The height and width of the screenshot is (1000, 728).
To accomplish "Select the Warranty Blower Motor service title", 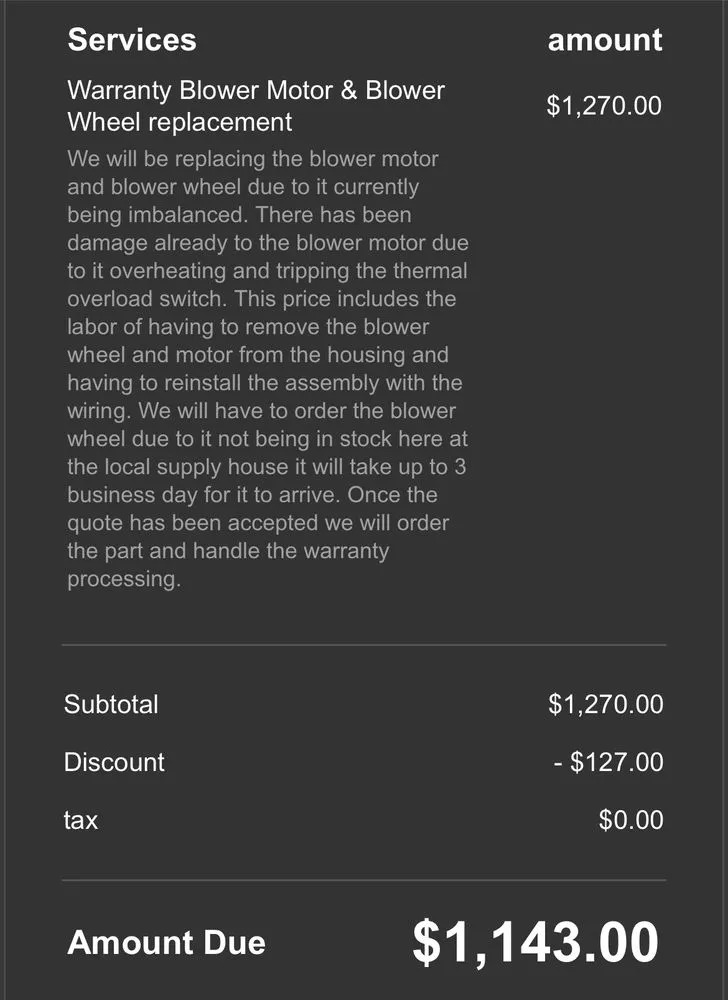I will tap(255, 106).
